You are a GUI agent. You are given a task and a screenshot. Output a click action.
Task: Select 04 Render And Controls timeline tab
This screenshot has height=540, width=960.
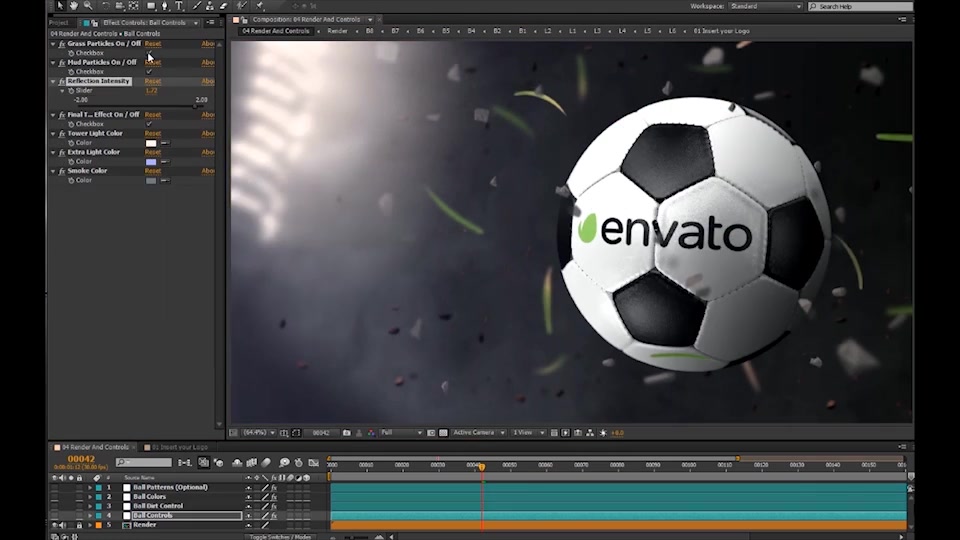pyautogui.click(x=94, y=448)
